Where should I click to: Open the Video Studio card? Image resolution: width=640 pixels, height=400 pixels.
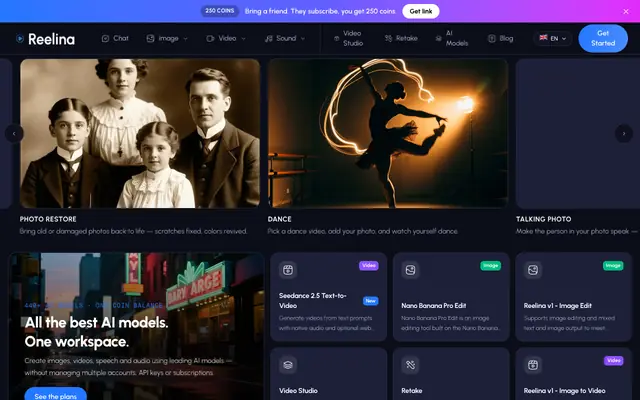[329, 374]
